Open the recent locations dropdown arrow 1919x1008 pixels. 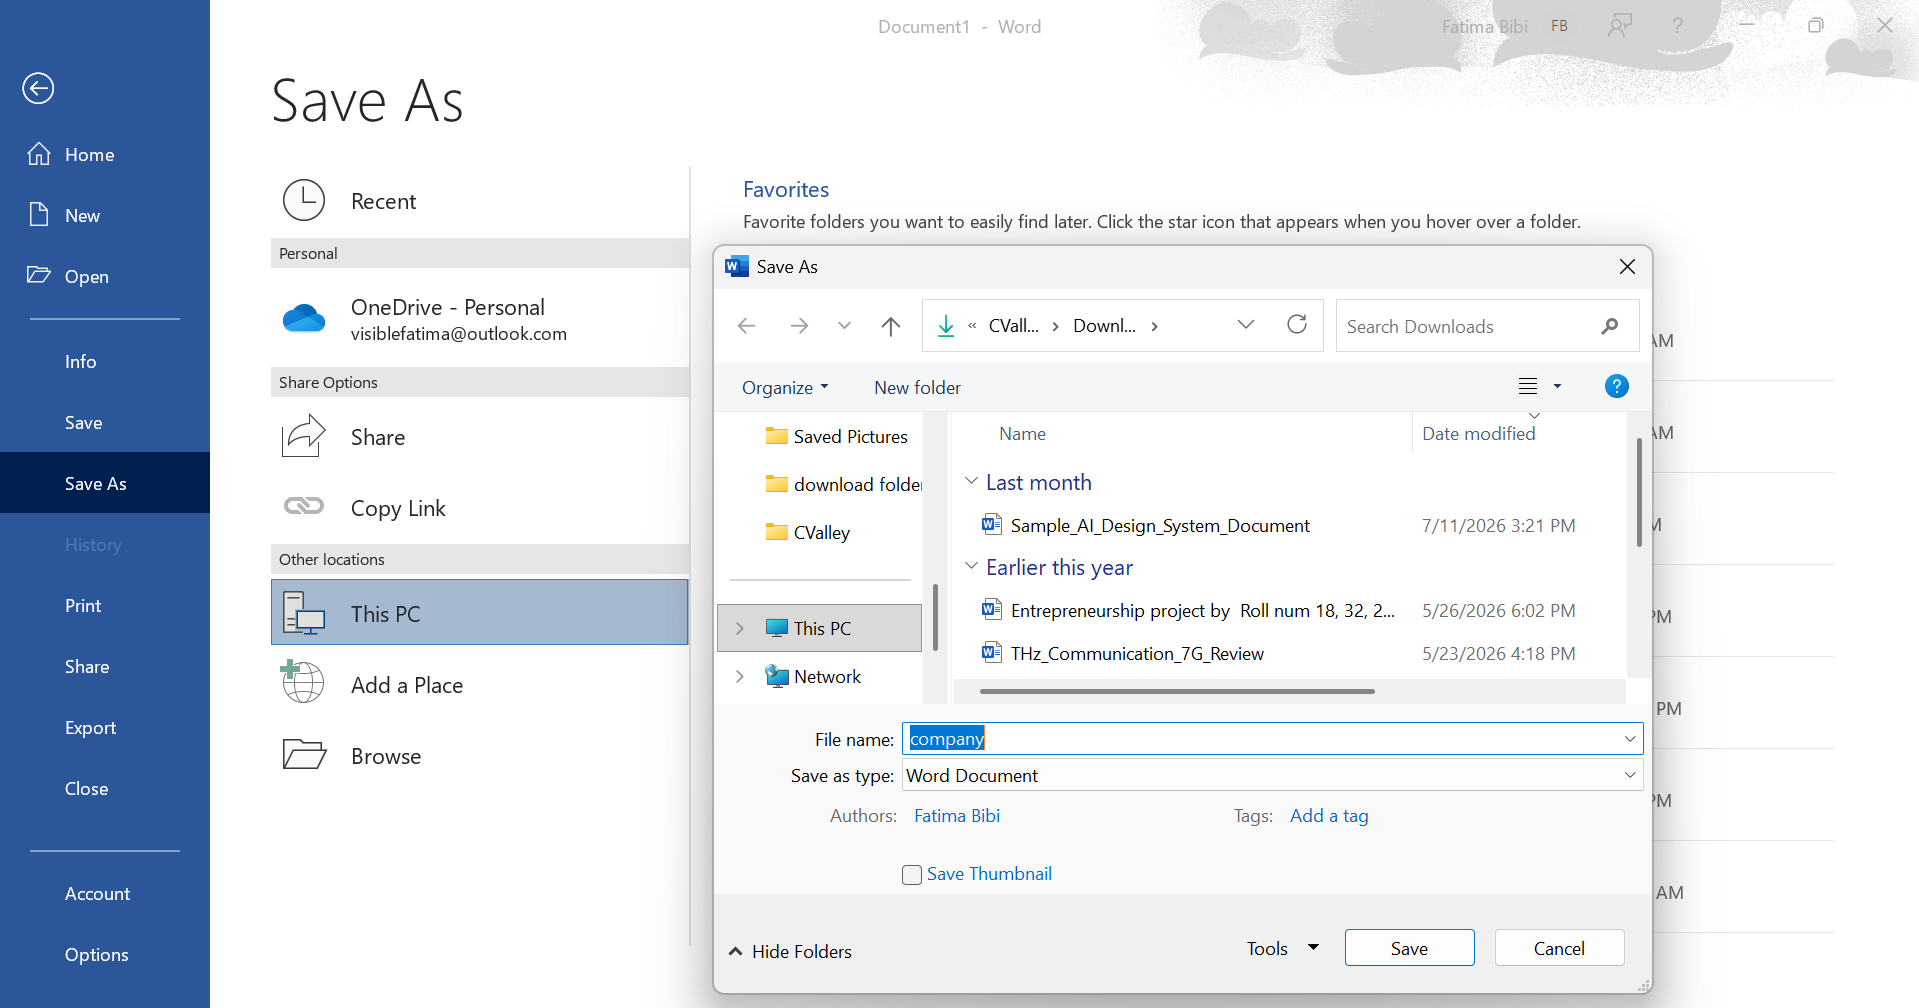844,326
